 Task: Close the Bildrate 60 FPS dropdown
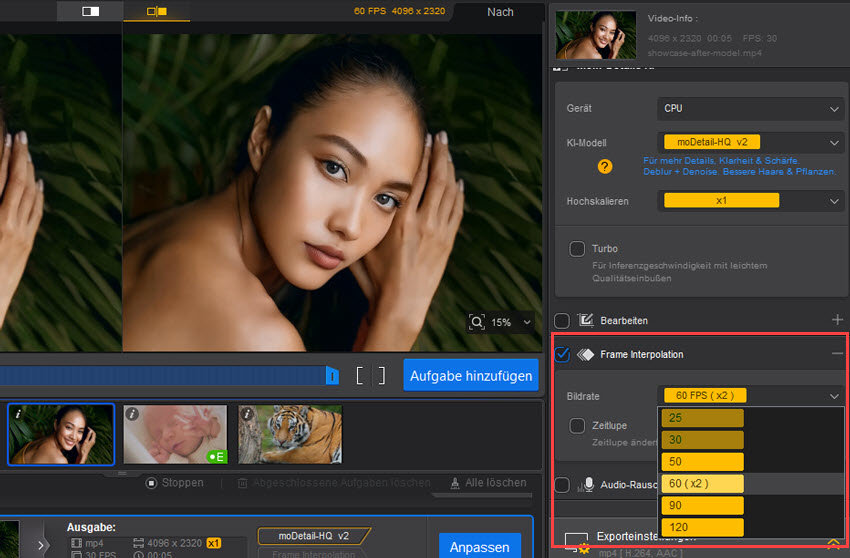point(751,396)
